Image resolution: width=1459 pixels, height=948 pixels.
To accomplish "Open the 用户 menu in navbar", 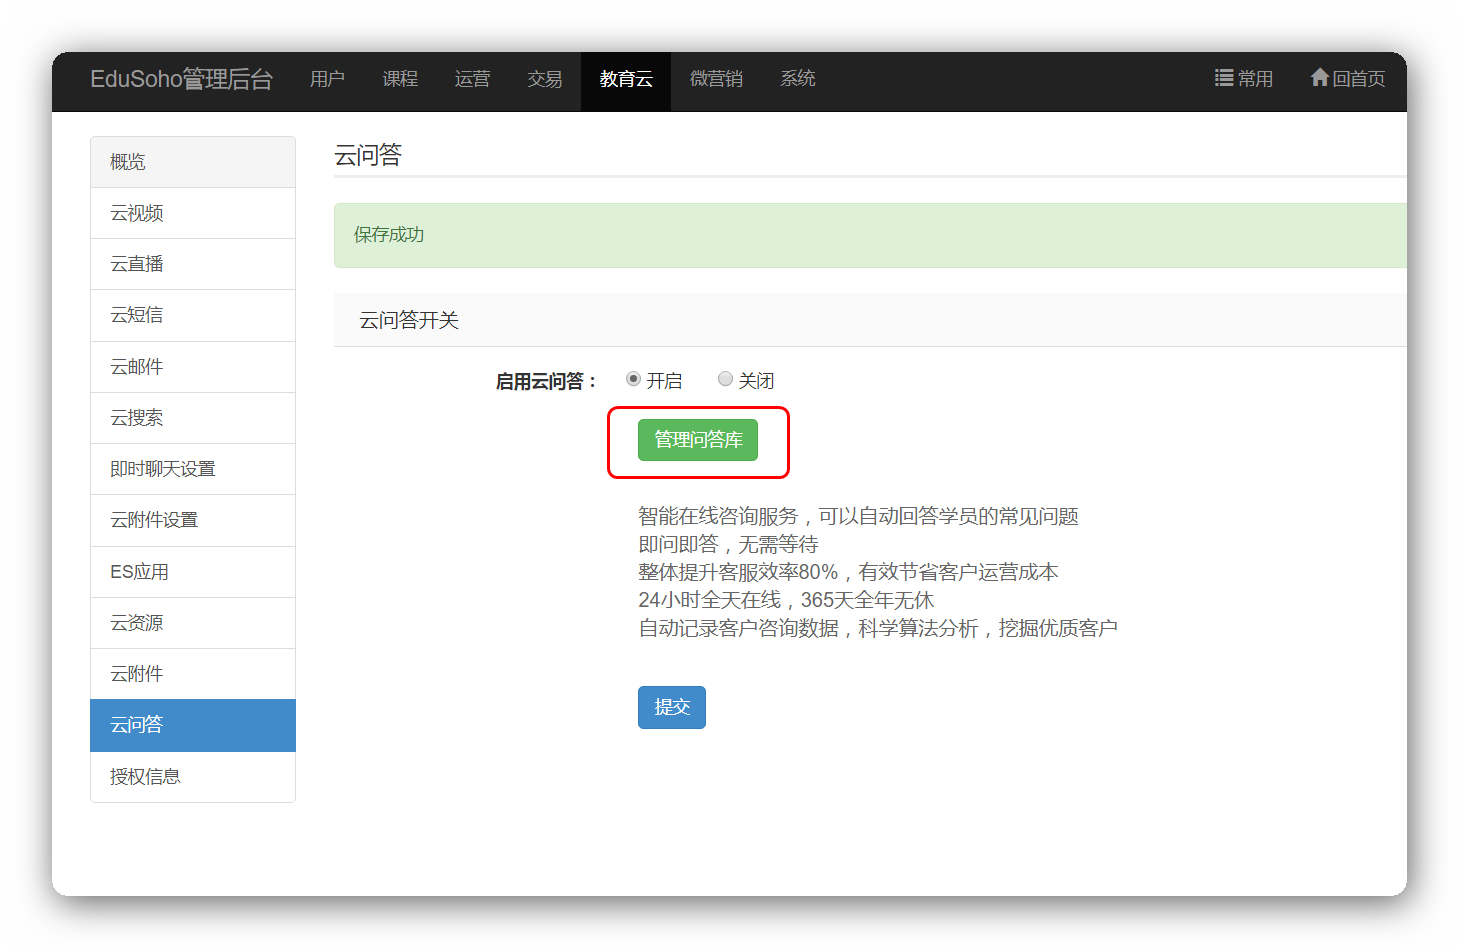I will tap(327, 79).
